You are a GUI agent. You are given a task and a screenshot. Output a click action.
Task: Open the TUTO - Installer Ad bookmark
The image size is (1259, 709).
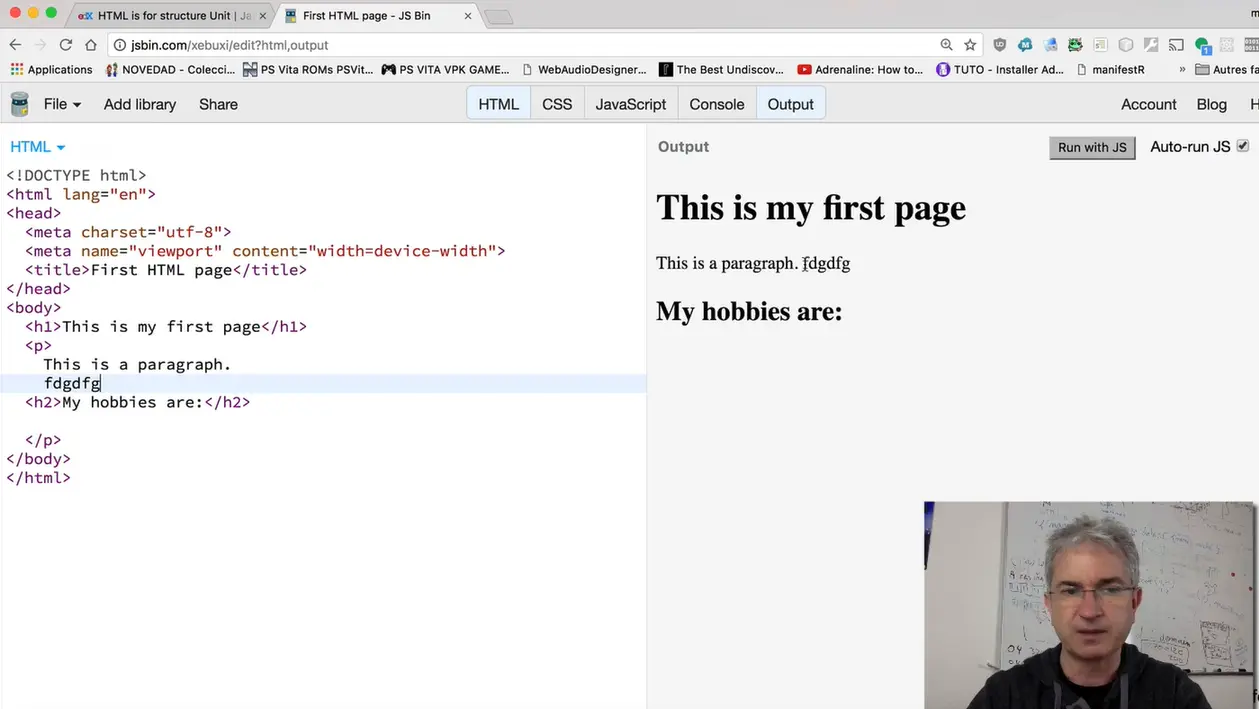(999, 70)
